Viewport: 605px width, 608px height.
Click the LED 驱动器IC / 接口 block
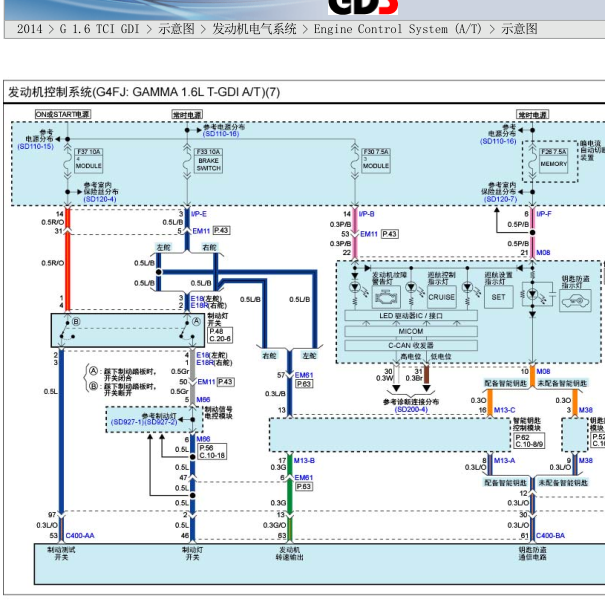[x=411, y=316]
